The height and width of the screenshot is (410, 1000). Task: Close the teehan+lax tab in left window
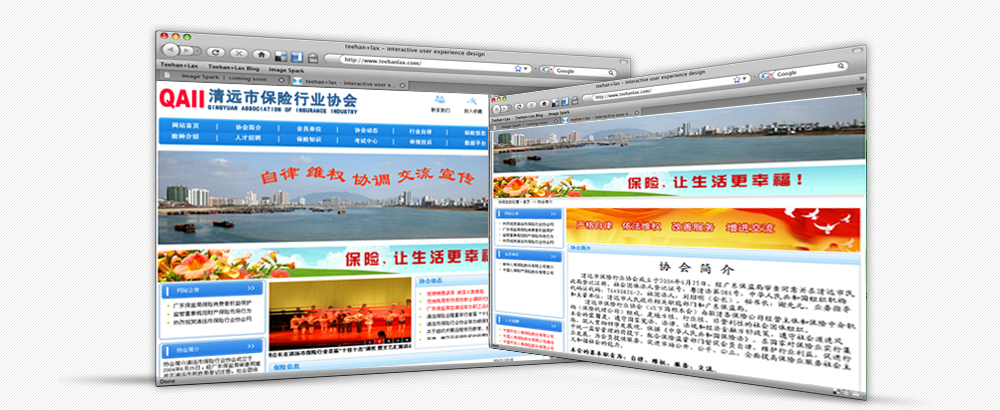point(402,85)
